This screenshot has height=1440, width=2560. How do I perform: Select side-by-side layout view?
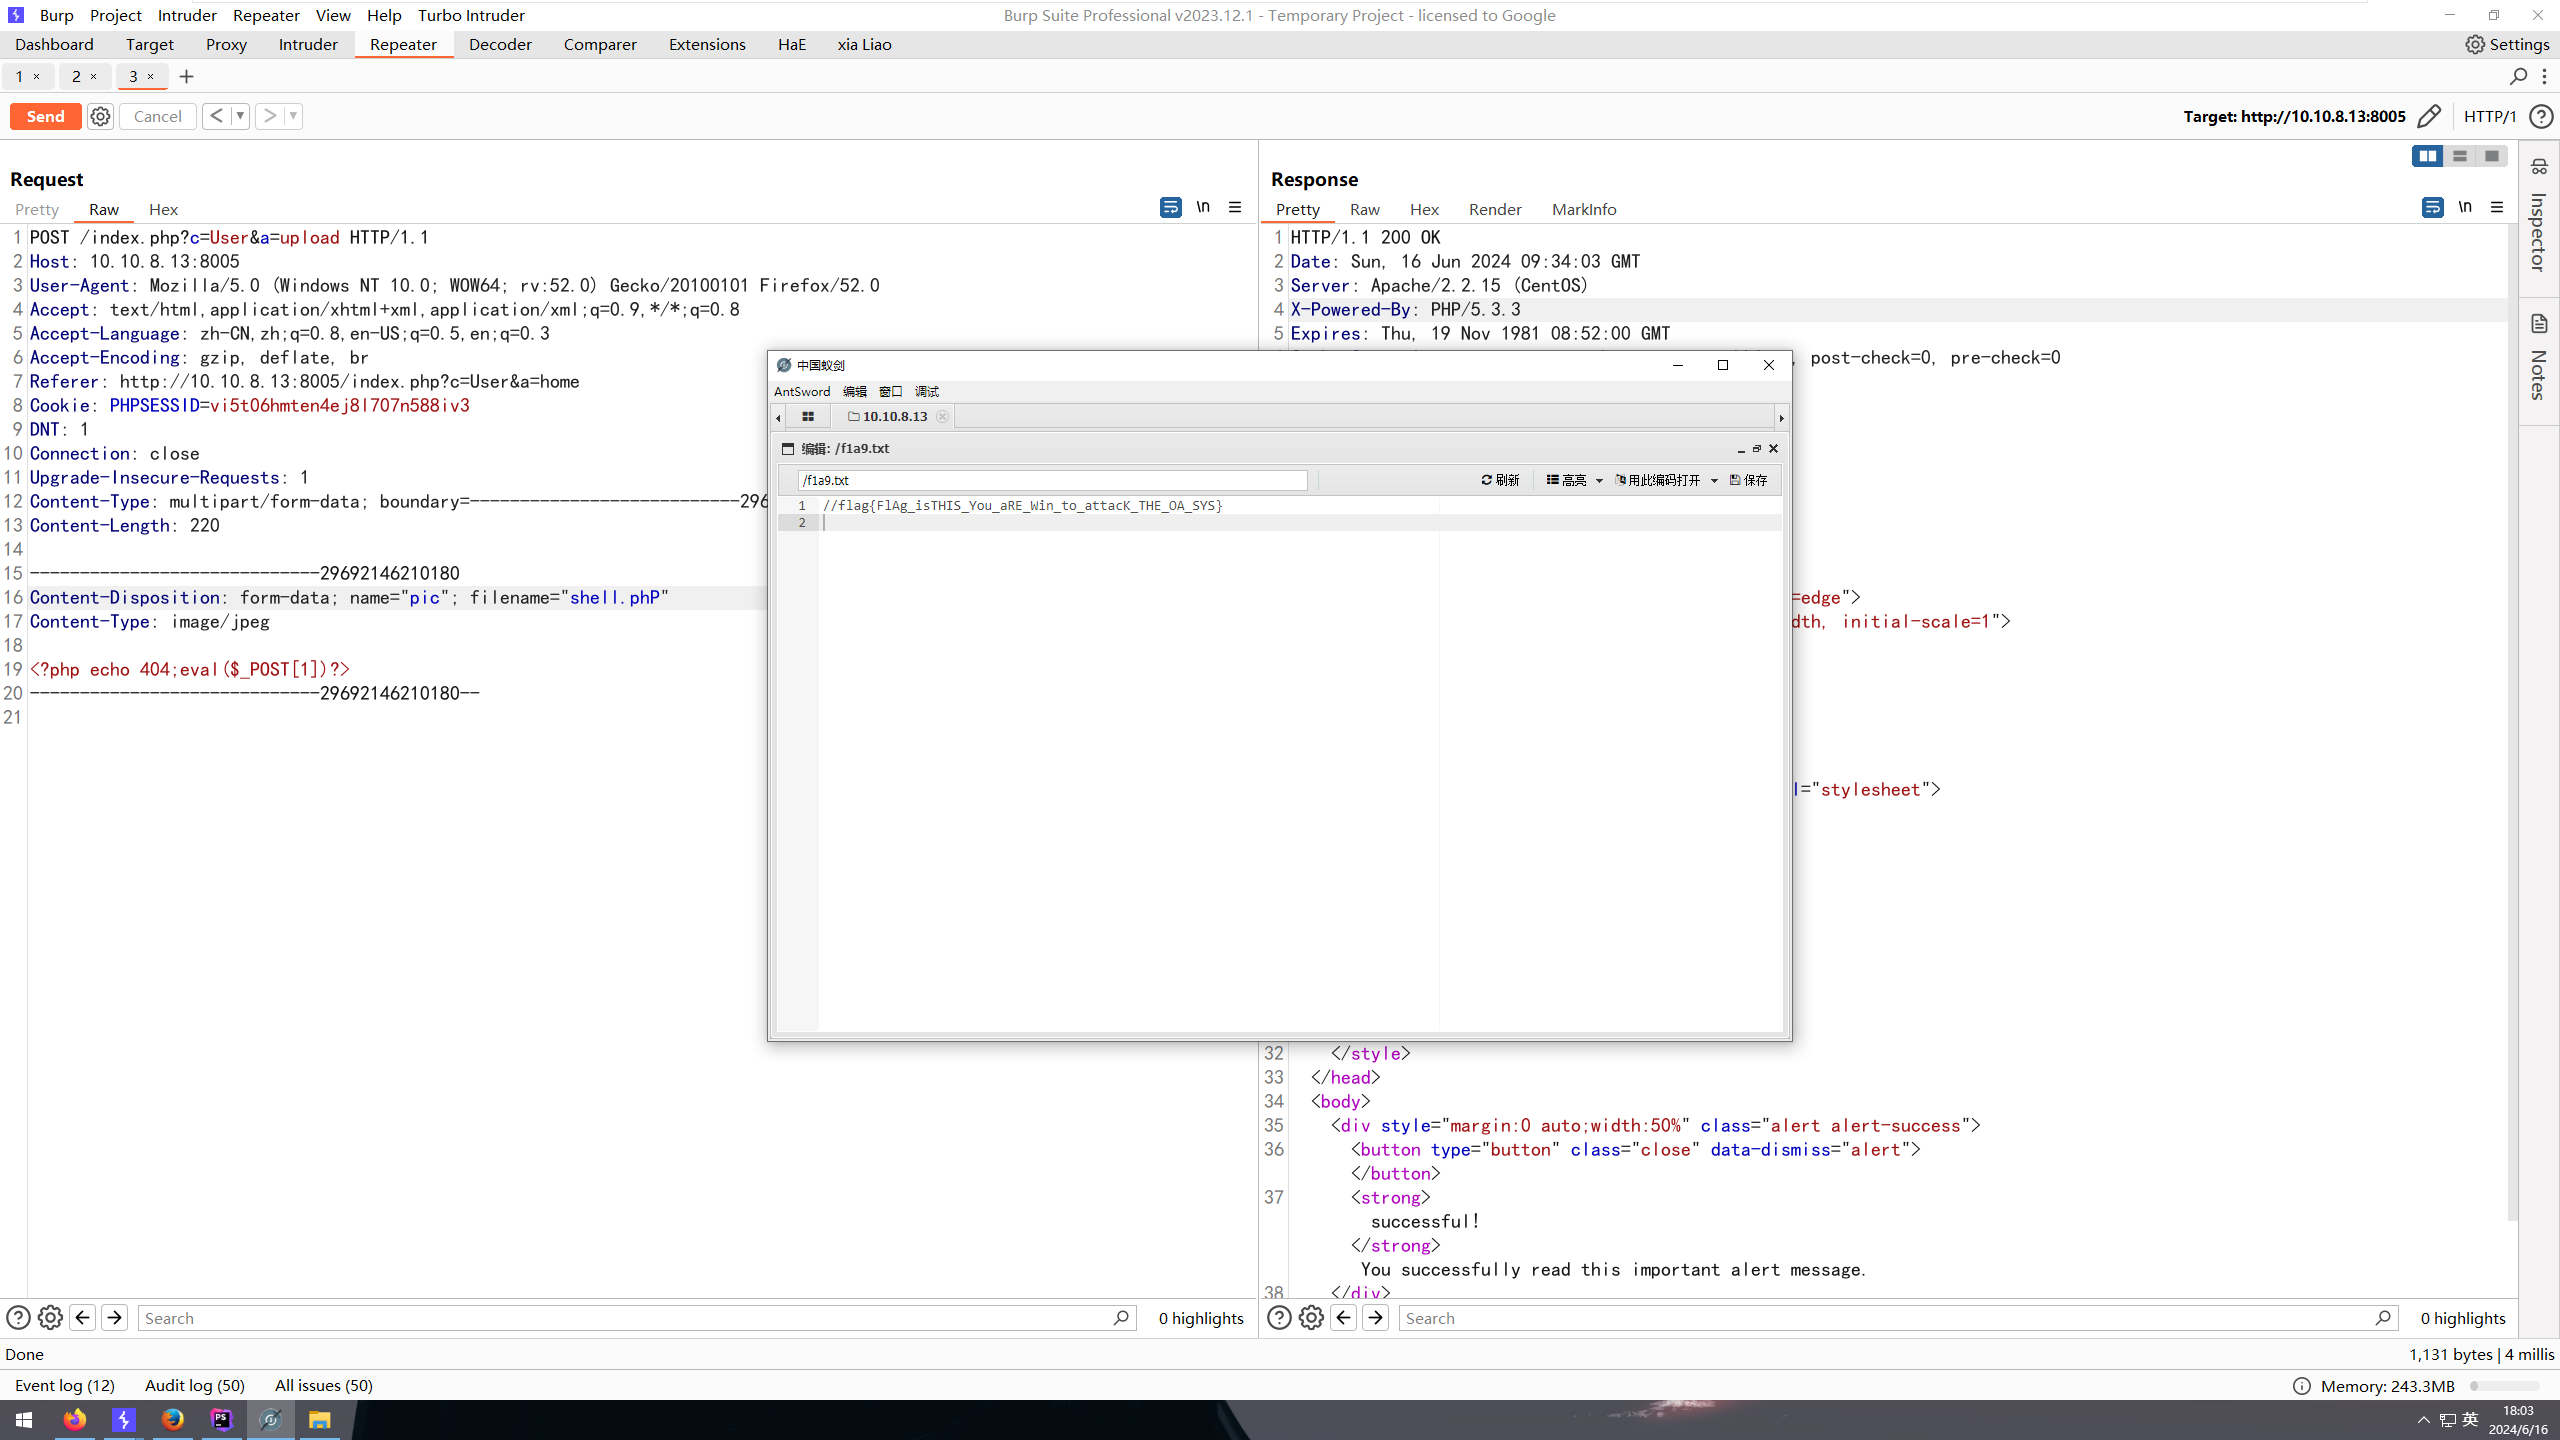tap(2428, 156)
